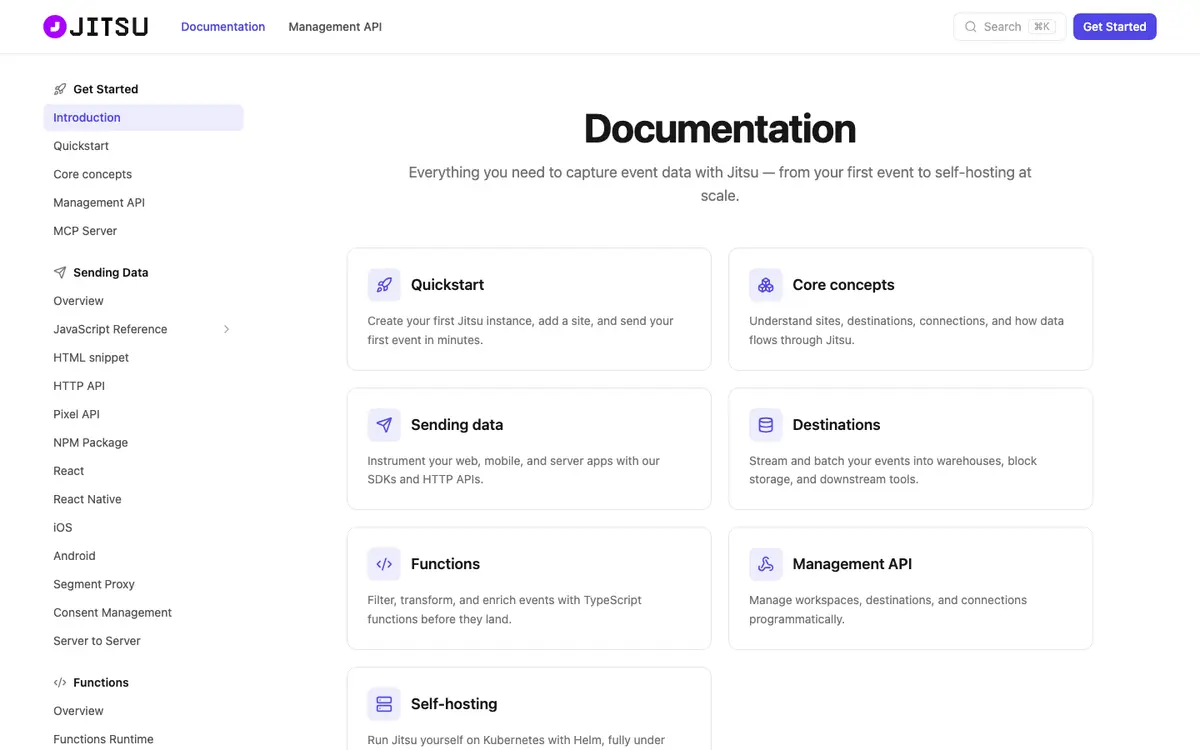The image size is (1200, 750).
Task: Click the magnifier icon in search box
Action: pyautogui.click(x=970, y=27)
